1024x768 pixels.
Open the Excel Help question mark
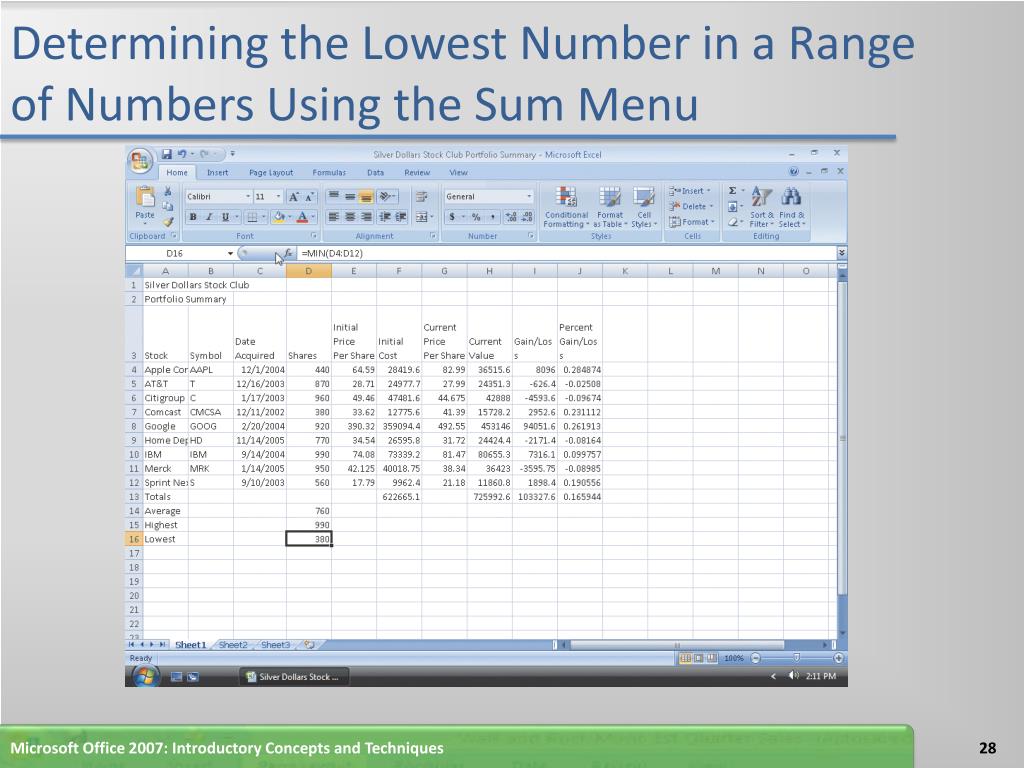(793, 172)
